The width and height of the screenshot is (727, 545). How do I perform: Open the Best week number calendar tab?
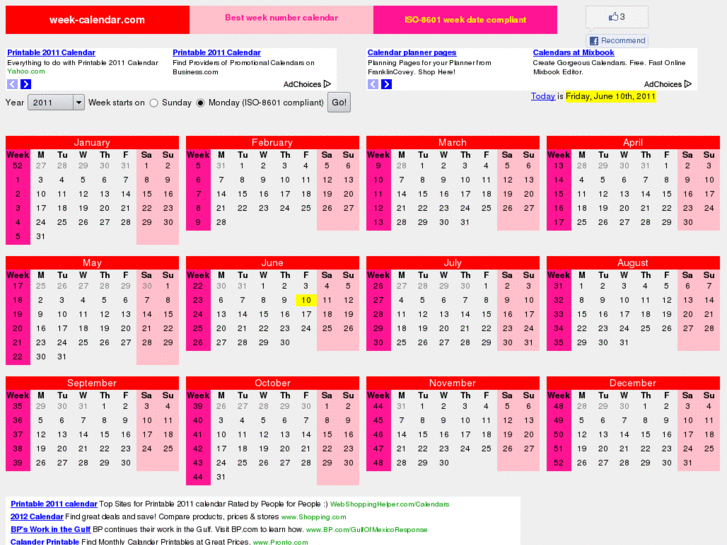(x=281, y=18)
